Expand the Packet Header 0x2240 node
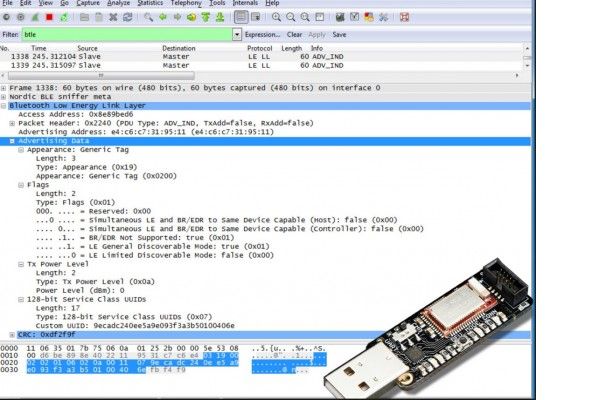This screenshot has width=600, height=400. pyautogui.click(x=12, y=123)
